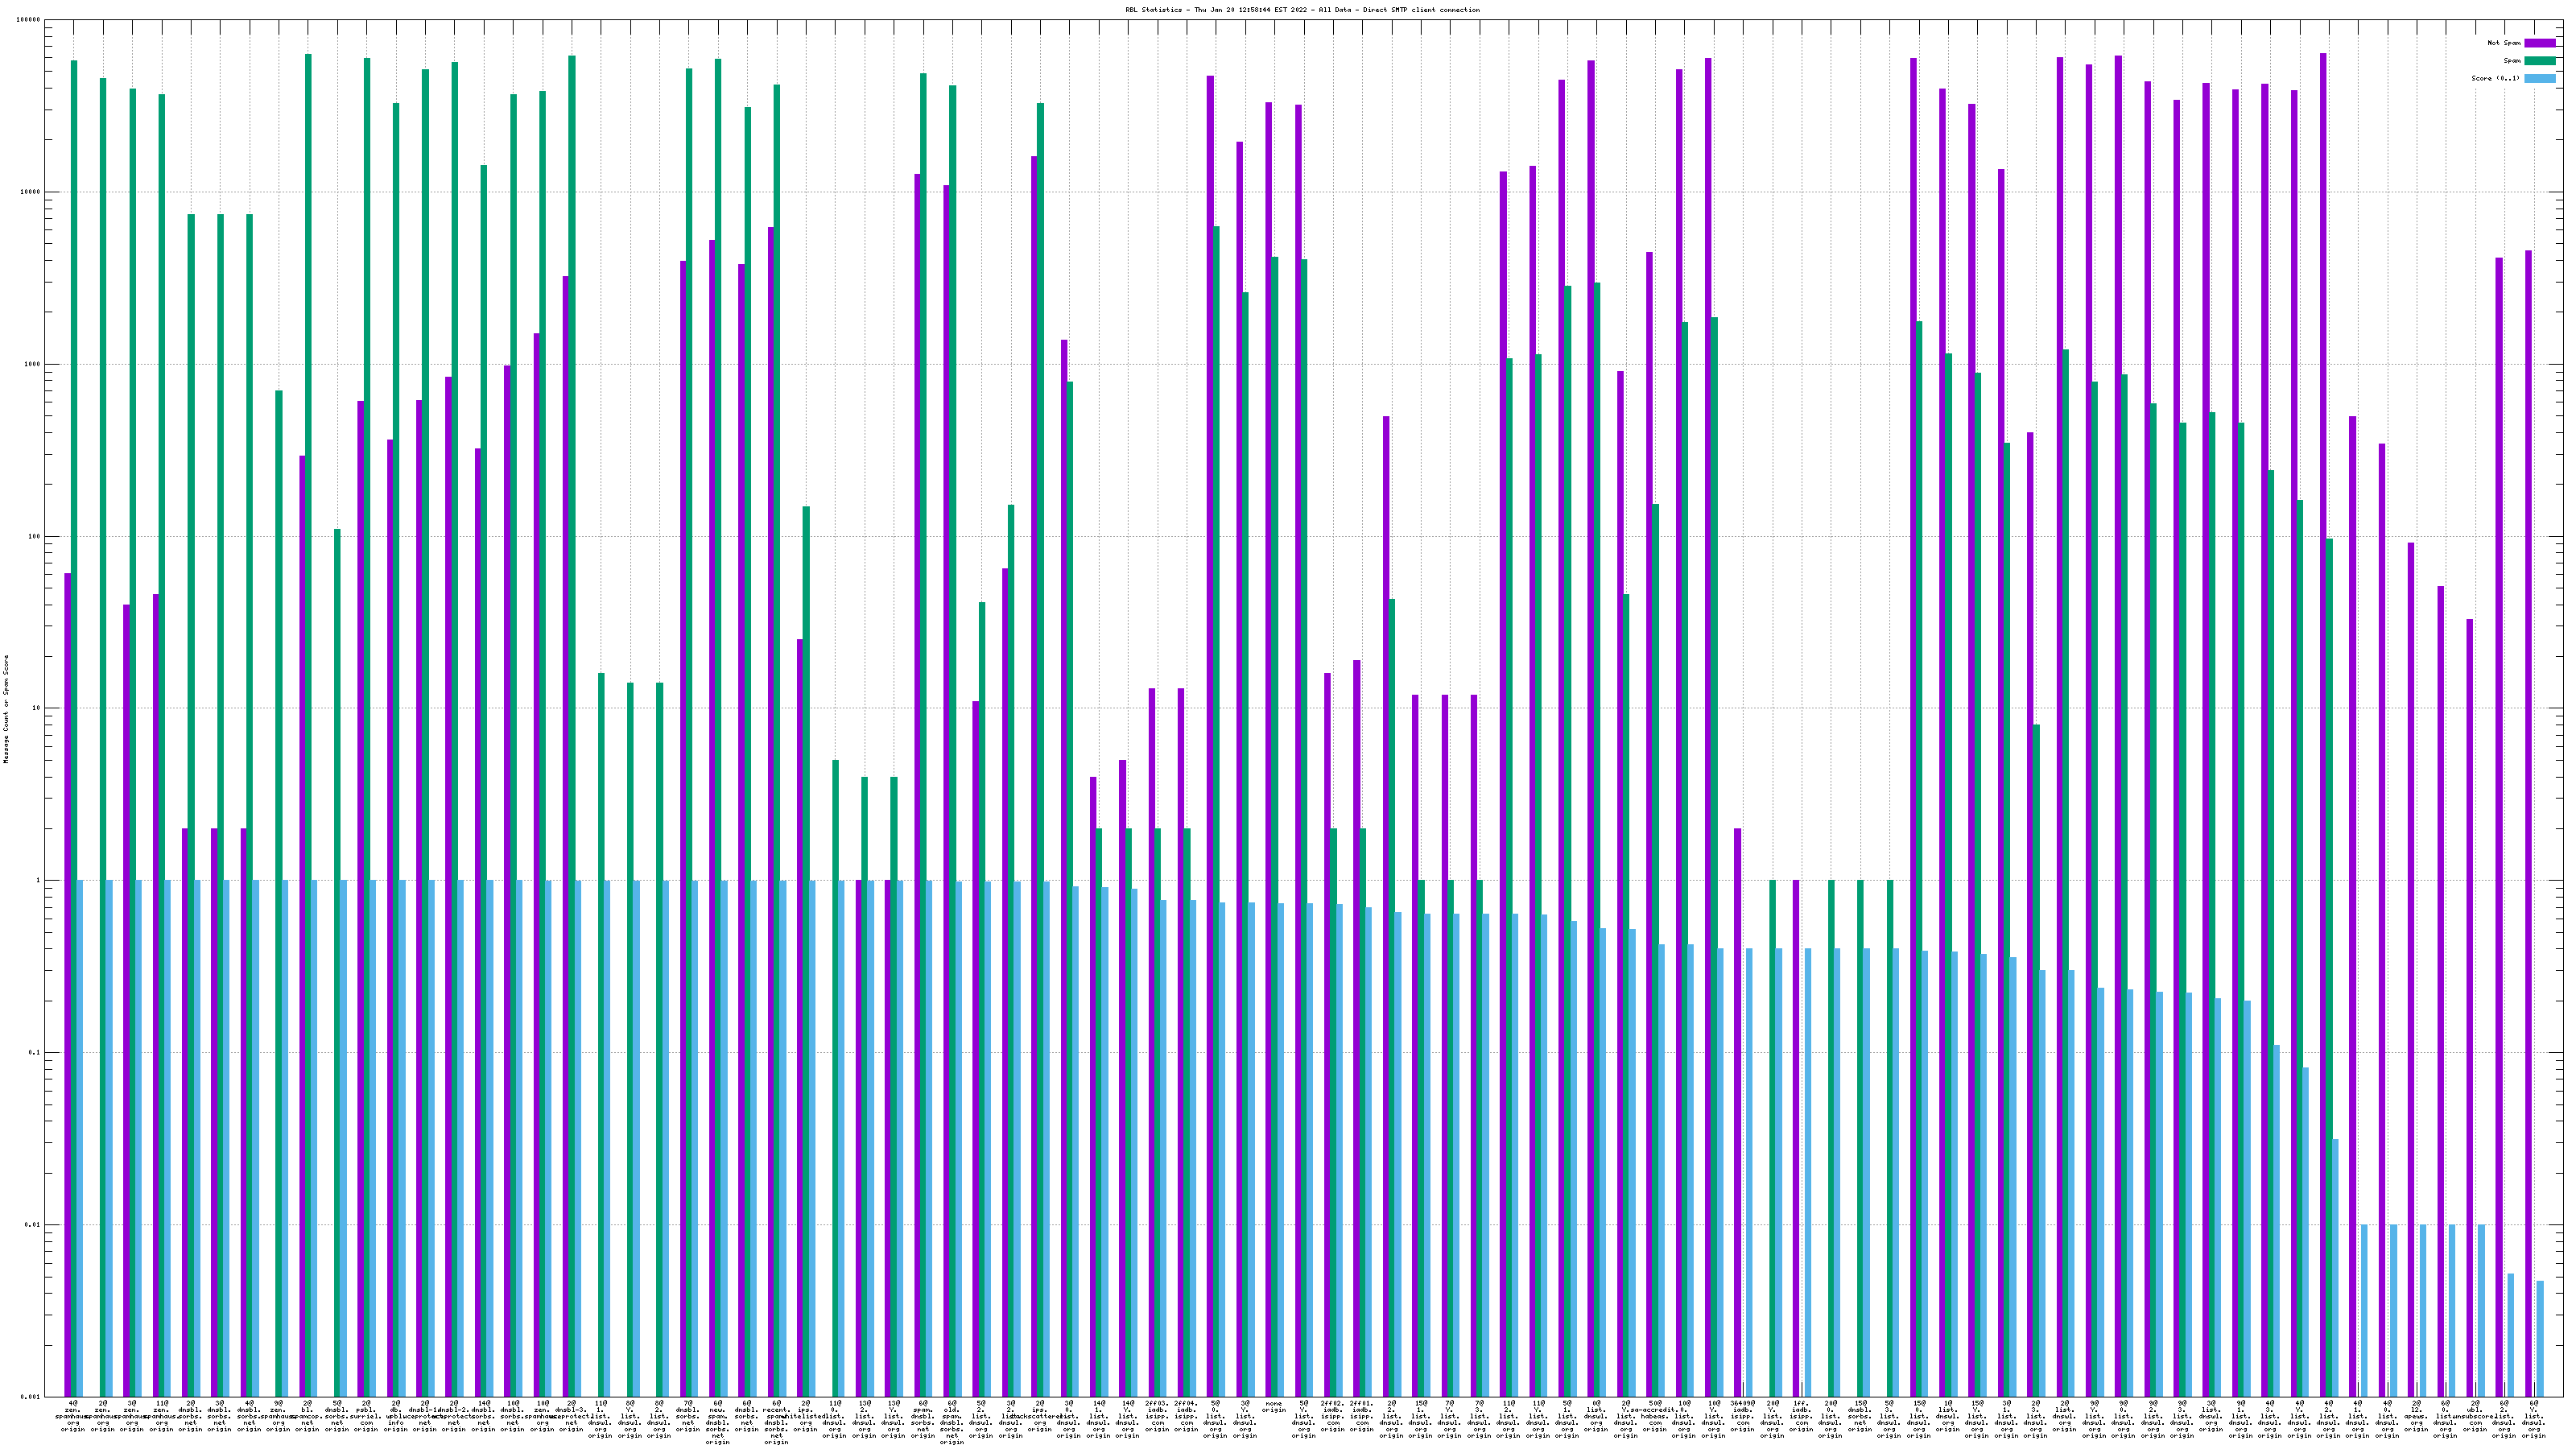Click the purple Not Spam legend swatch
This screenshot has height=1449, width=2576.
click(2539, 43)
